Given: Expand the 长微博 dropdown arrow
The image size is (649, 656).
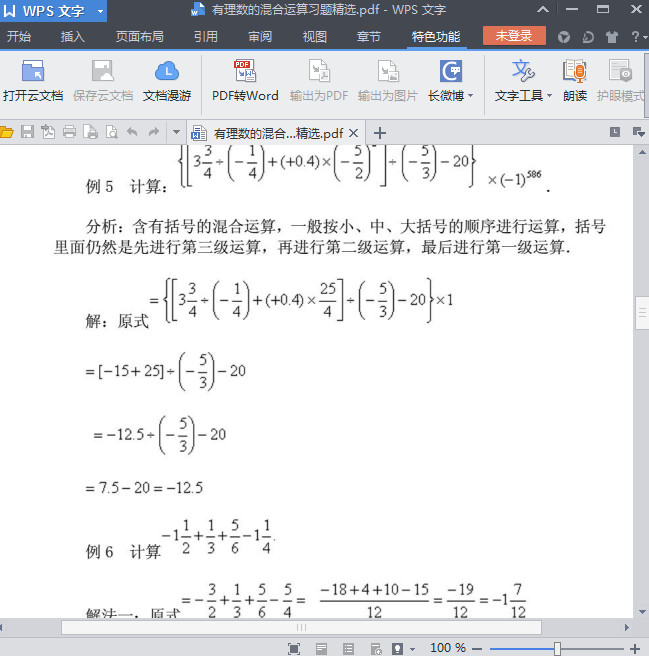Looking at the screenshot, I should click(471, 96).
